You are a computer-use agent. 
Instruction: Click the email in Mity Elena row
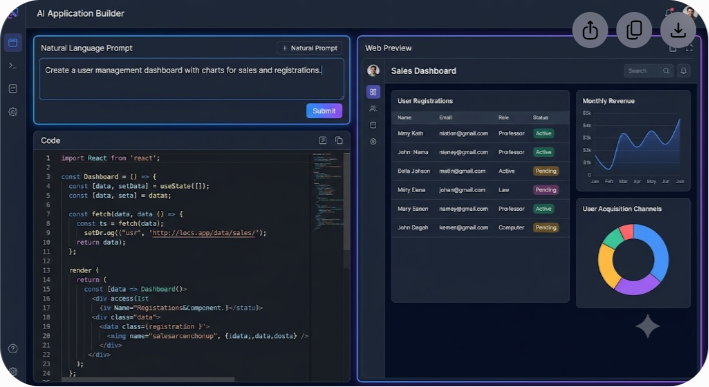coord(462,190)
